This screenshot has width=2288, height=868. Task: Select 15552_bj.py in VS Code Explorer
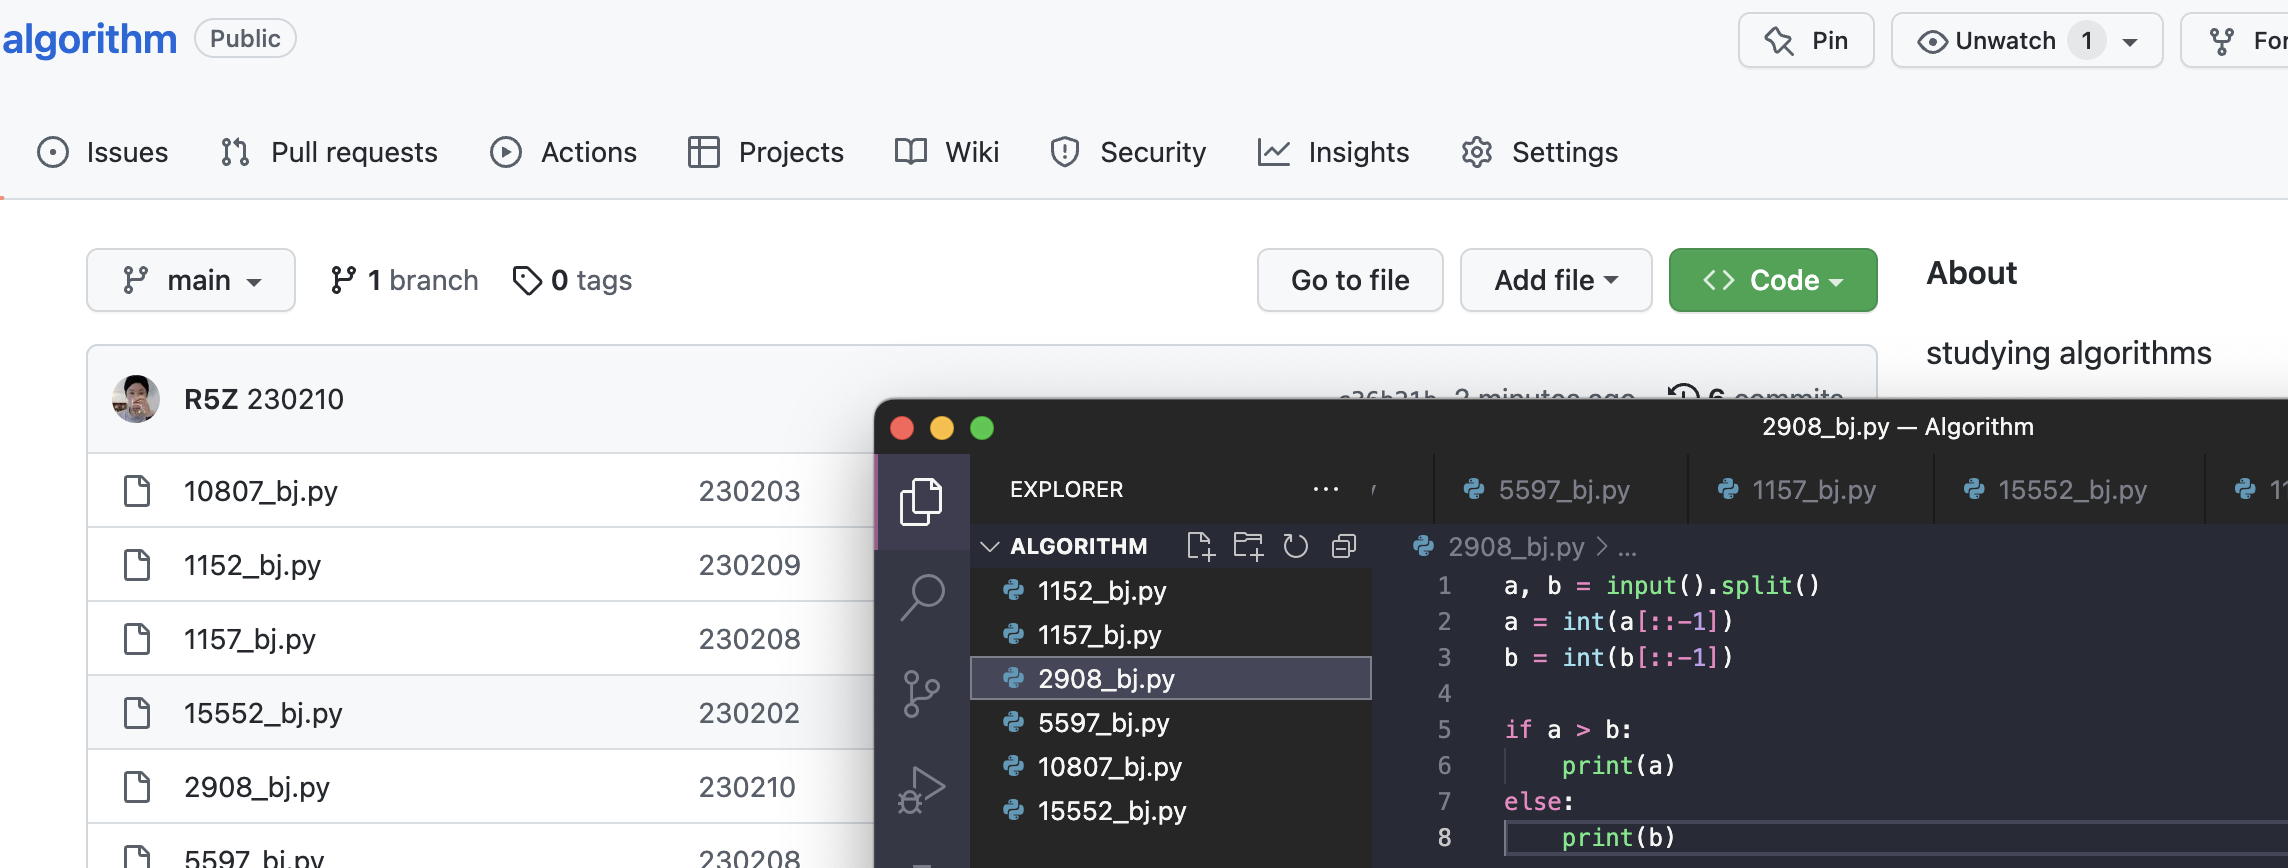pyautogui.click(x=1171, y=811)
